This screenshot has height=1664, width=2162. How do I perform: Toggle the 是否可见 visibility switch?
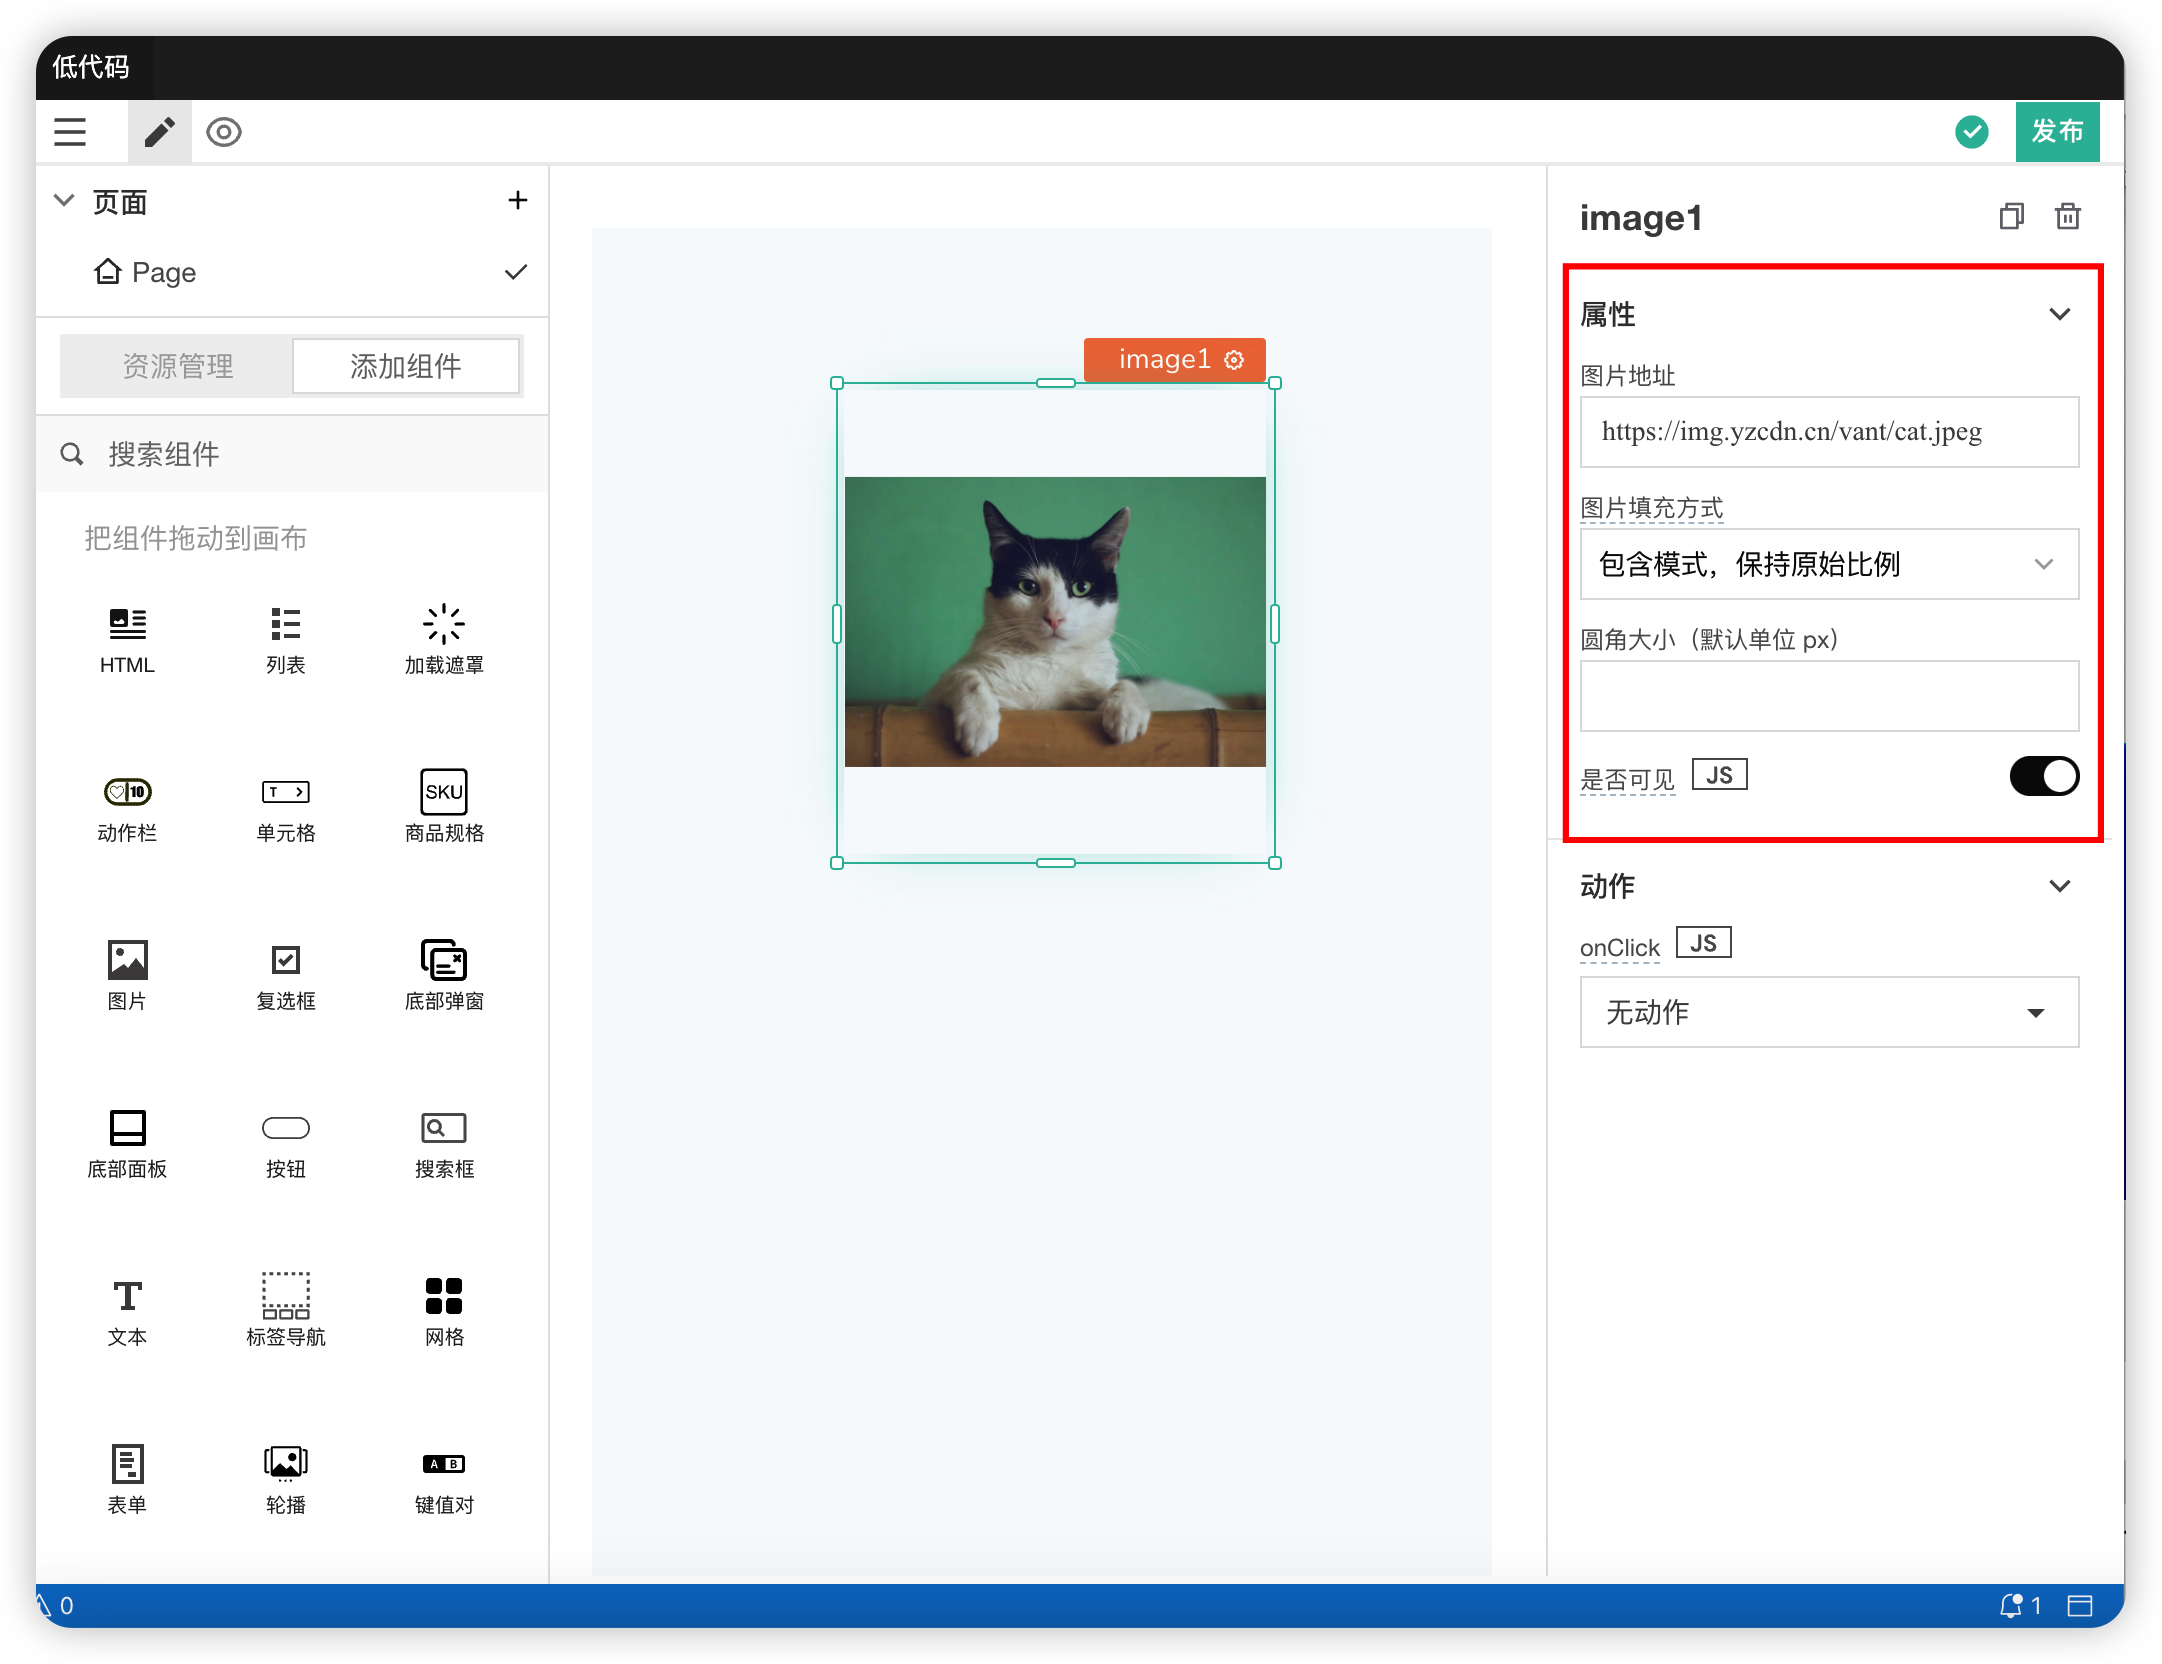2043,776
